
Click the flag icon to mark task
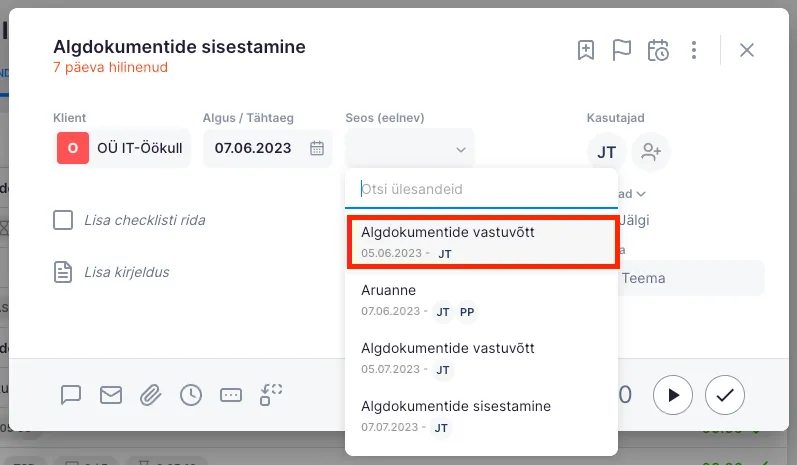(622, 50)
